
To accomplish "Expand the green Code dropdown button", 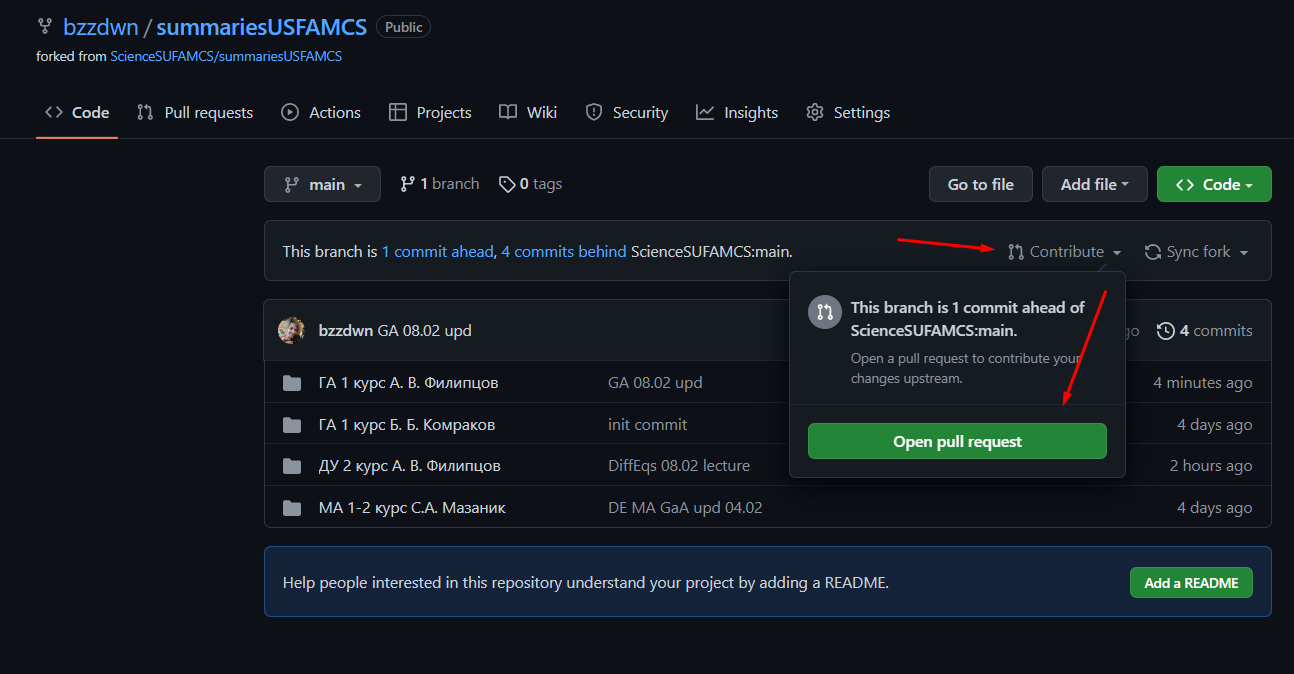I will tap(1214, 184).
